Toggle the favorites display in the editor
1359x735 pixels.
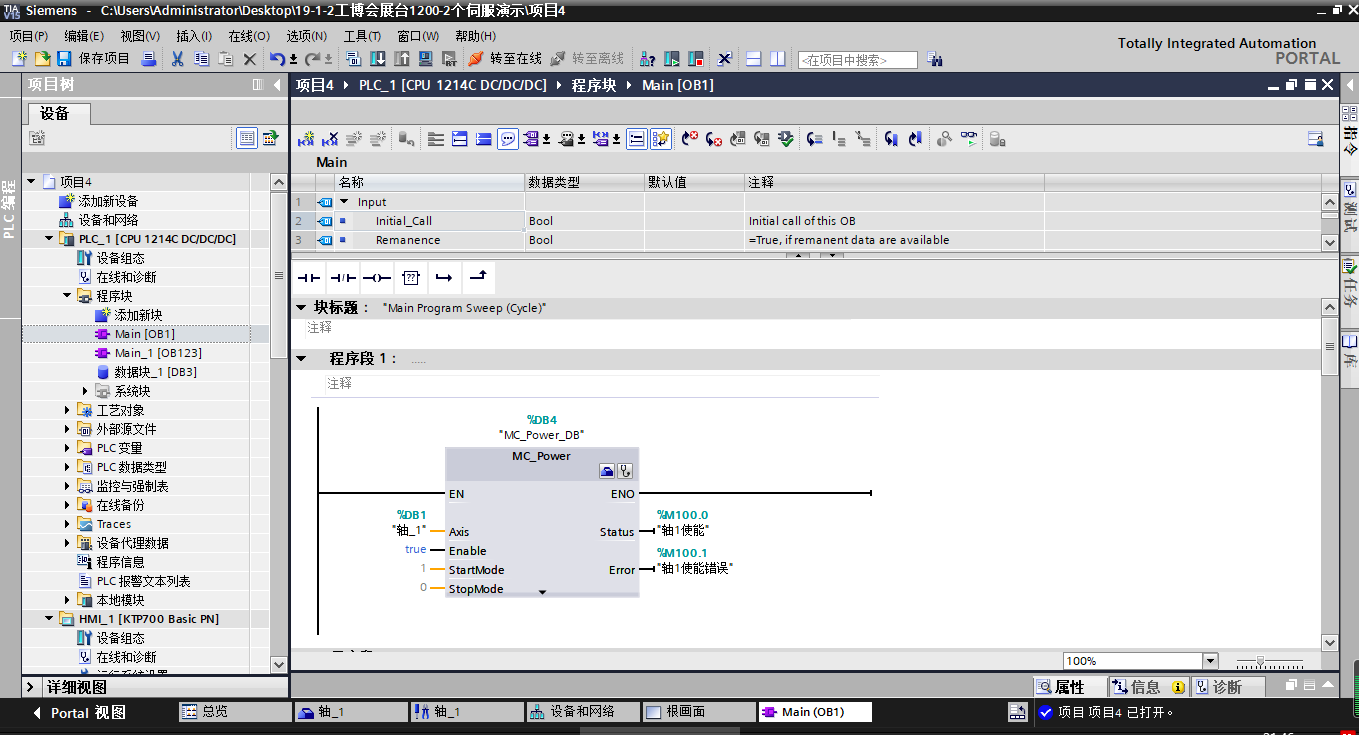661,139
